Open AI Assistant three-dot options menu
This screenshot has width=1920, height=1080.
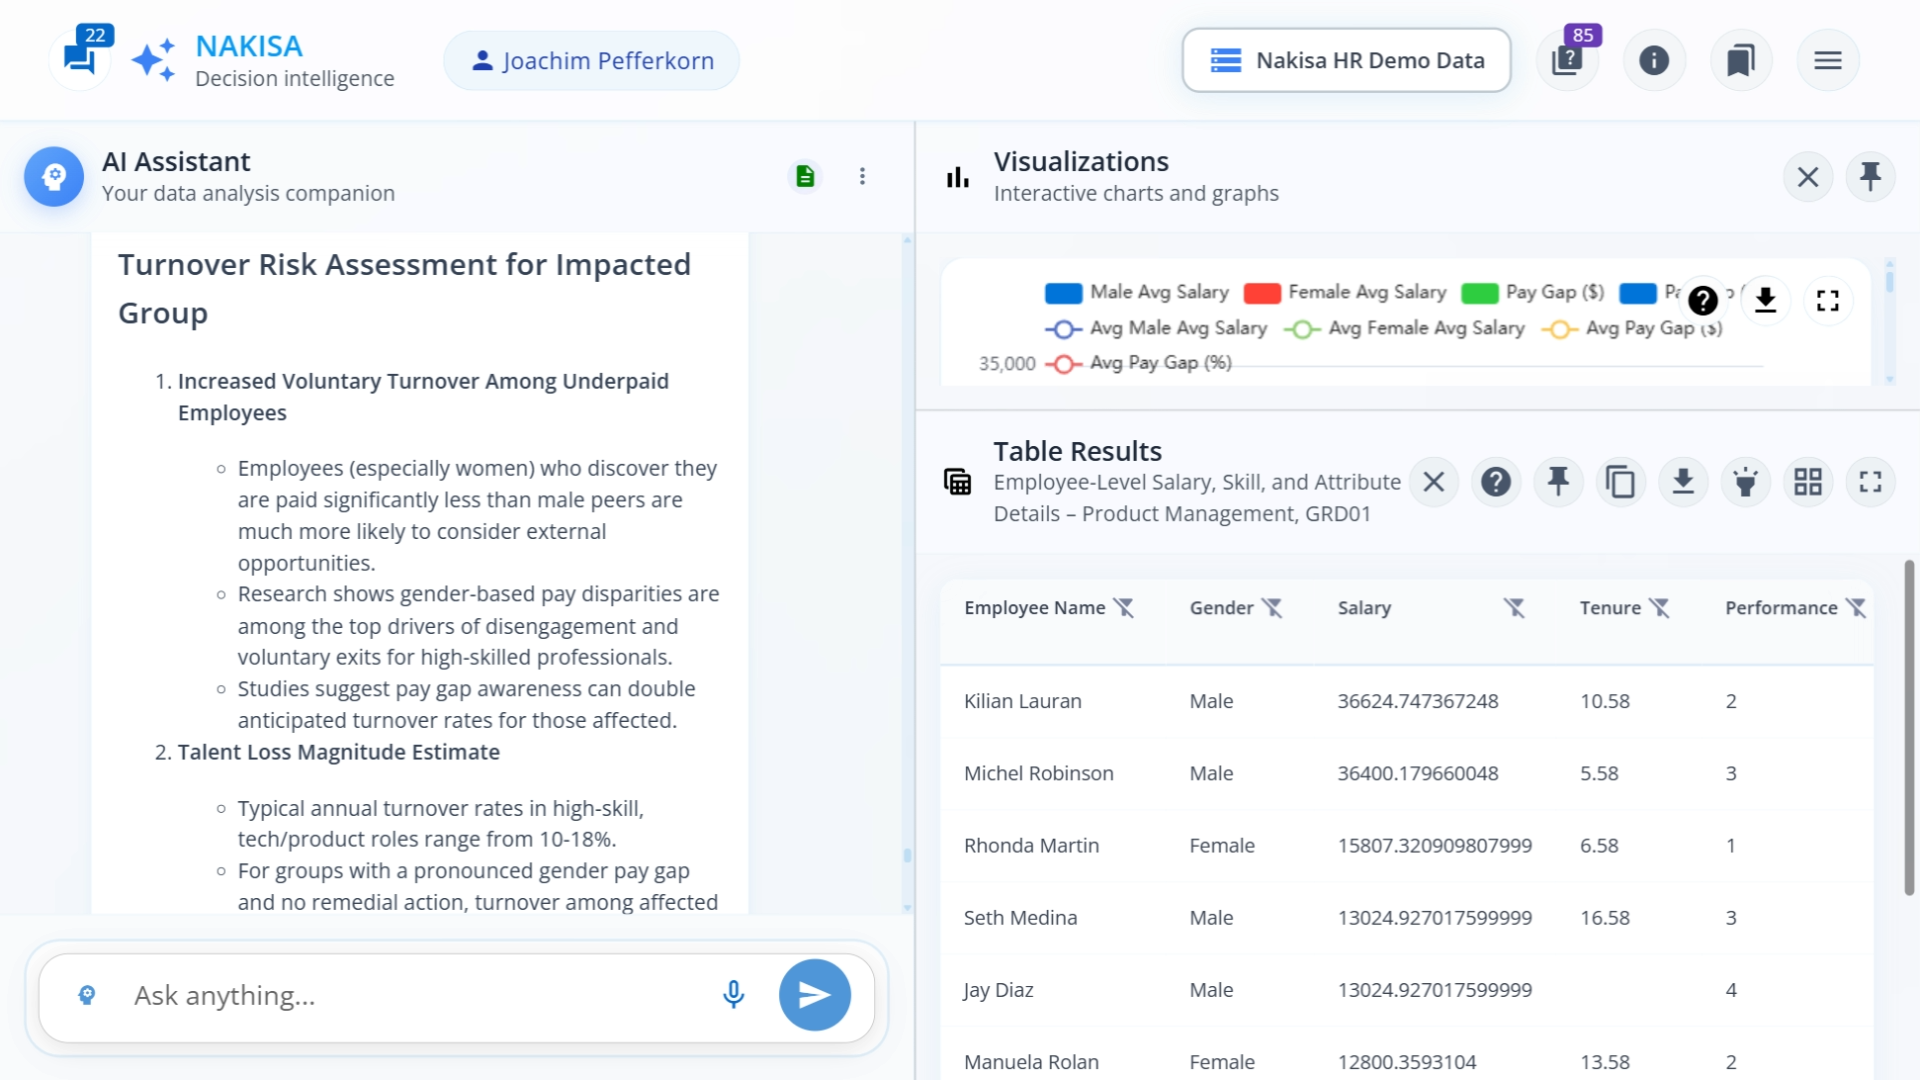pyautogui.click(x=862, y=177)
